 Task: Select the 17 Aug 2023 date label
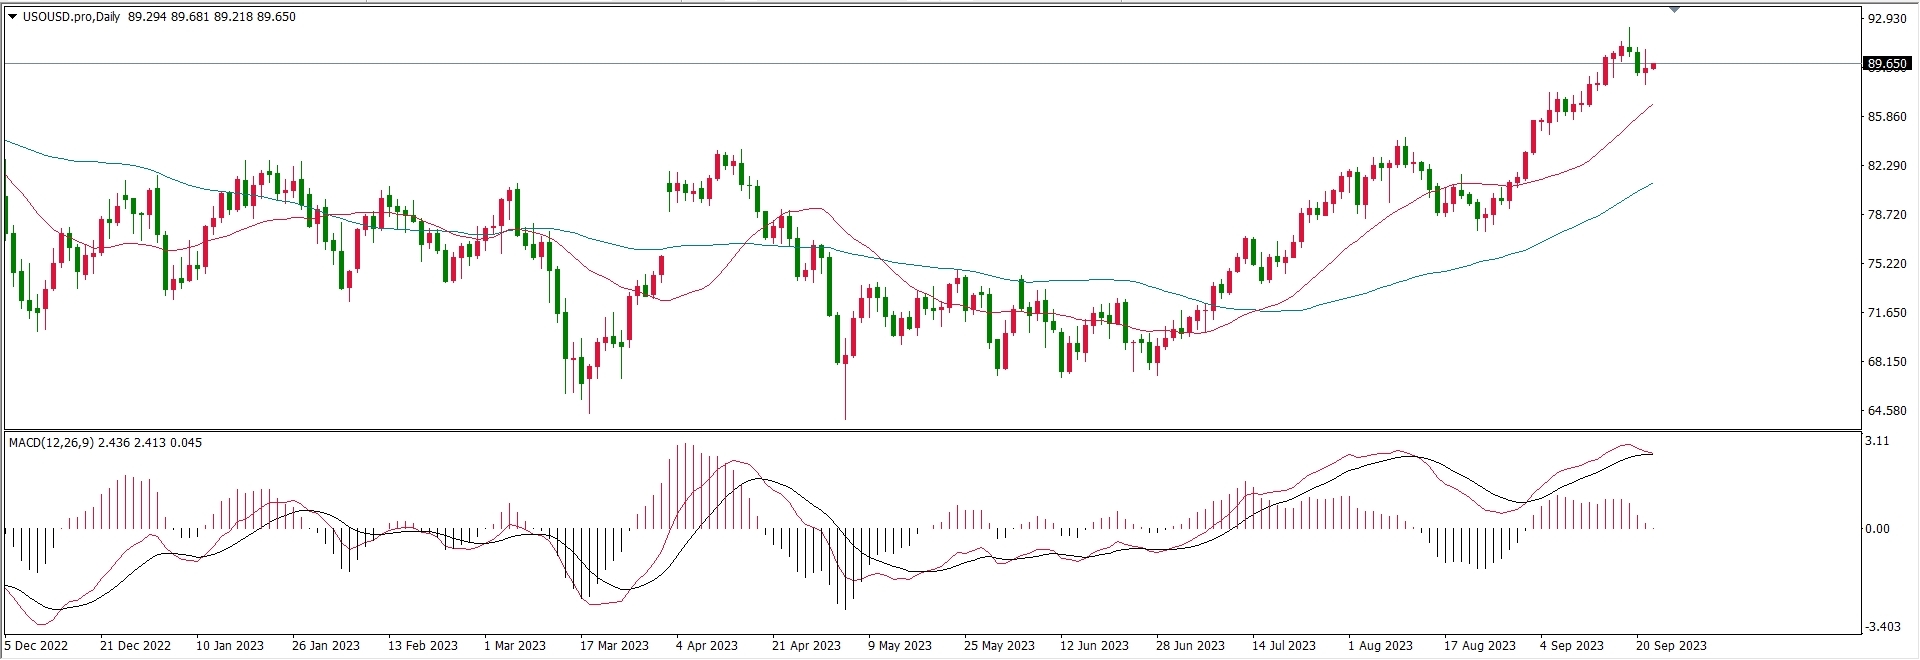[1479, 645]
